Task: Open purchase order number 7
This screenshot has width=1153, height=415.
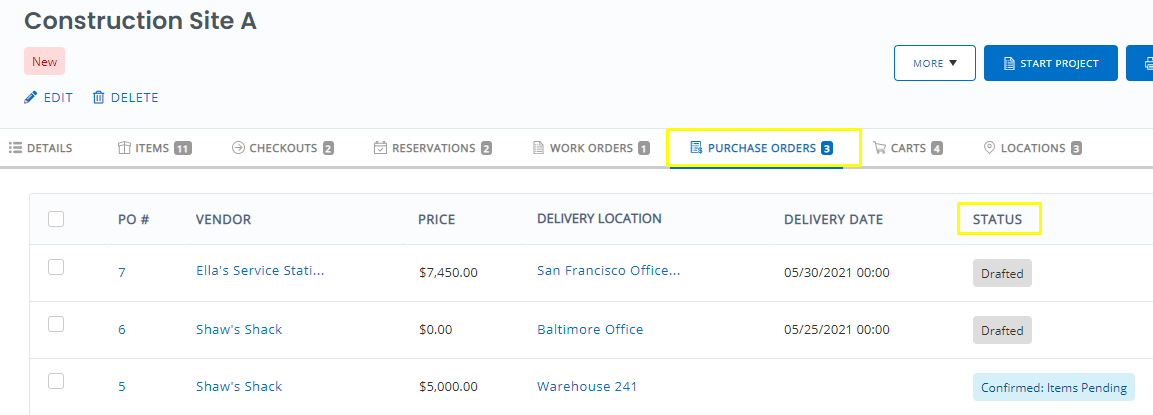Action: click(x=122, y=272)
